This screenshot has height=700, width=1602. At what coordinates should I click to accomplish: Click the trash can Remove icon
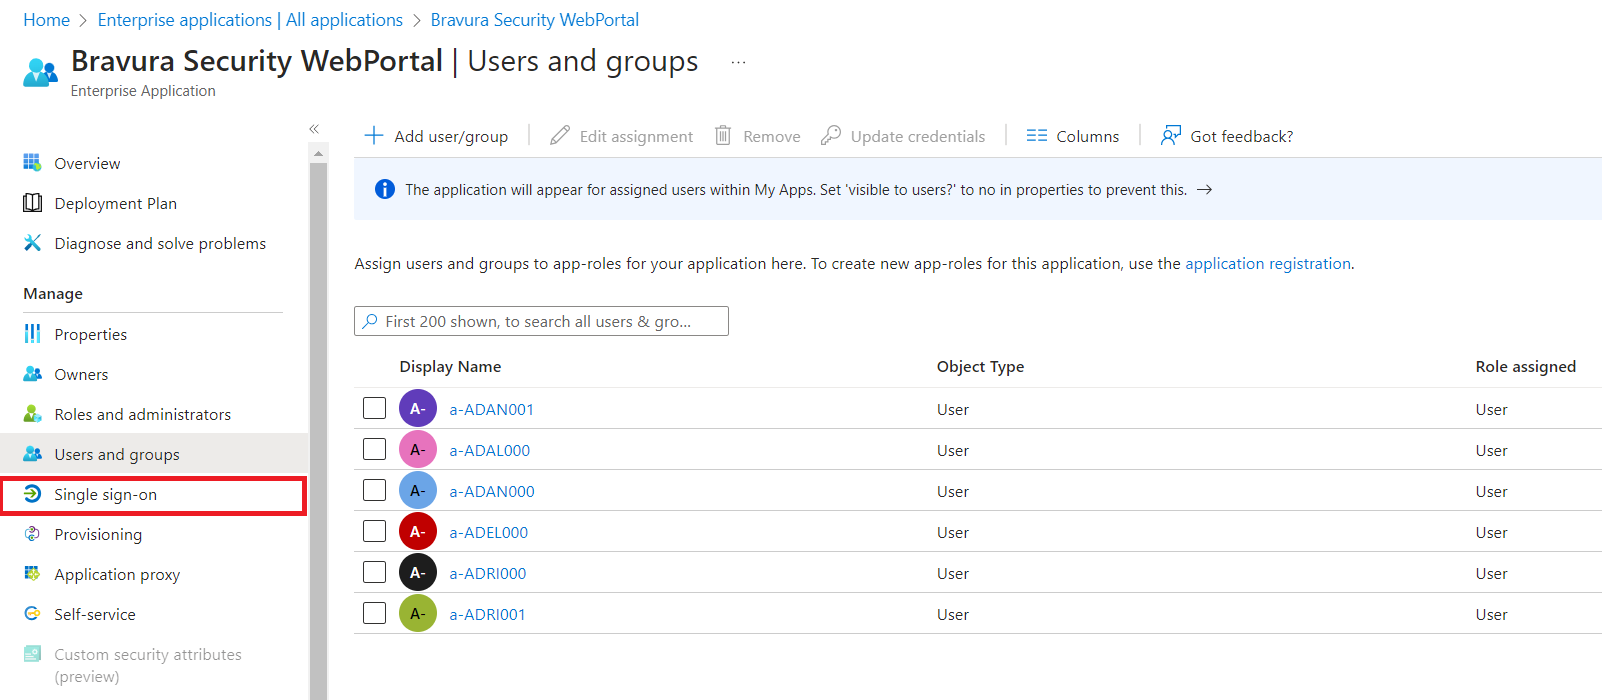[723, 135]
